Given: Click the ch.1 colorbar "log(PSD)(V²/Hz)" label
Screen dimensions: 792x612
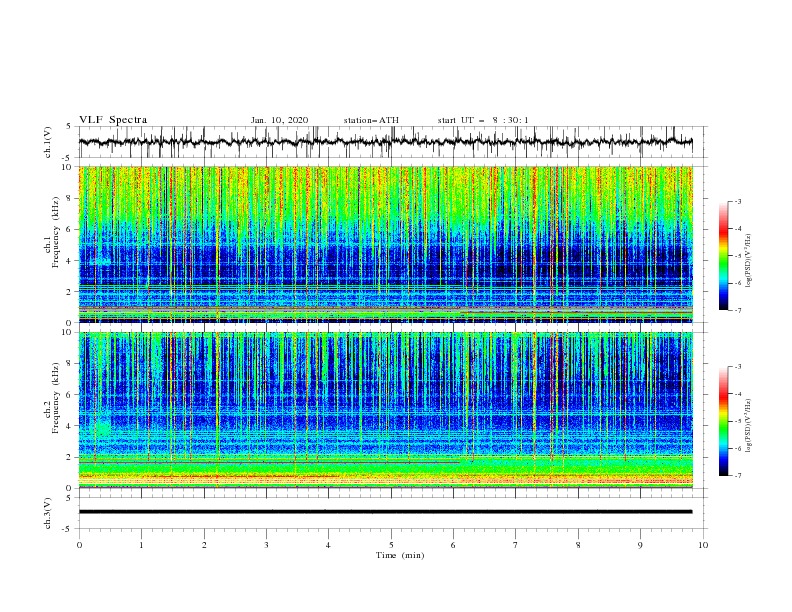Looking at the screenshot, I should [748, 259].
